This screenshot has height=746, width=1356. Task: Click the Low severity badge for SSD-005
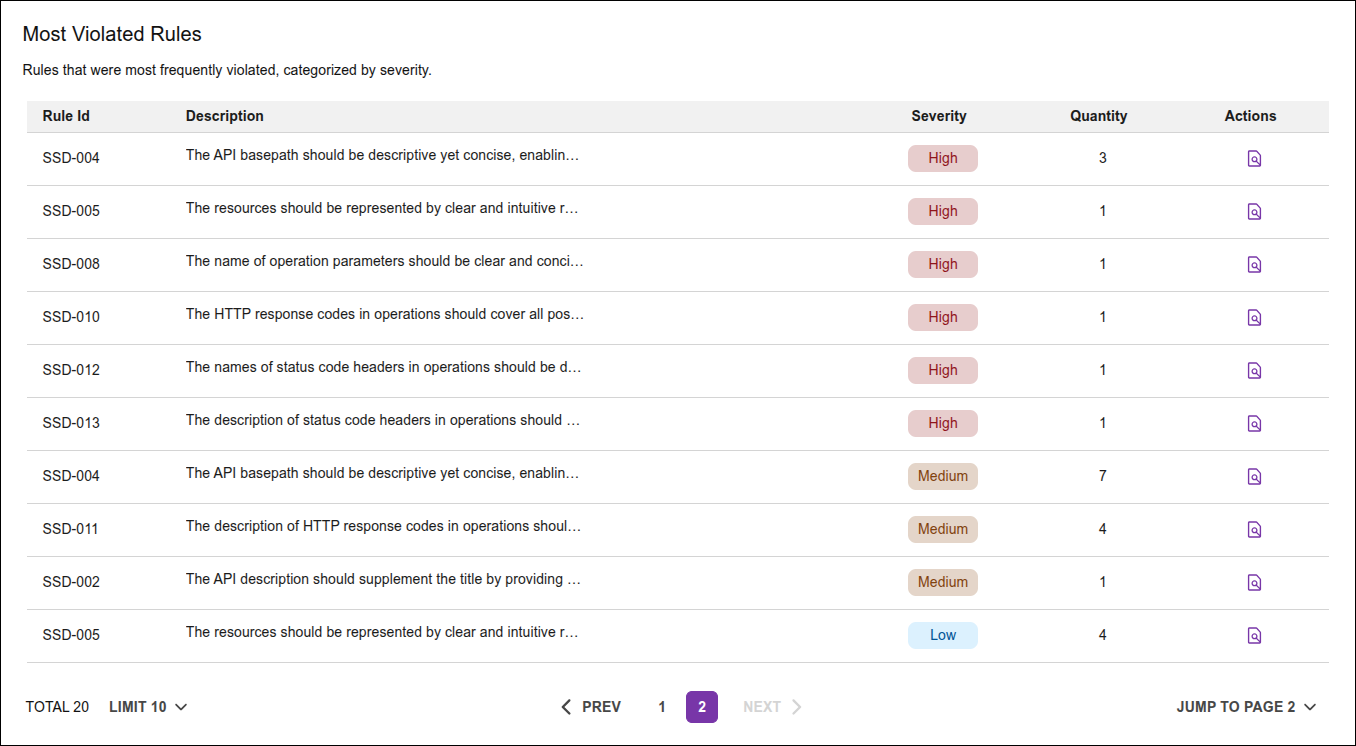[942, 635]
